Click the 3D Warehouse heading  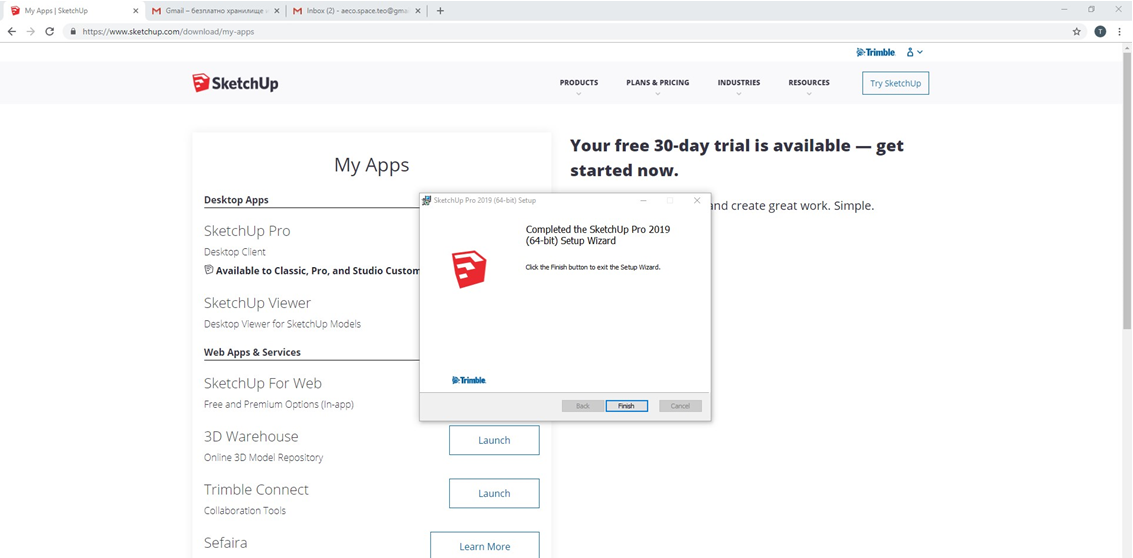pos(251,437)
